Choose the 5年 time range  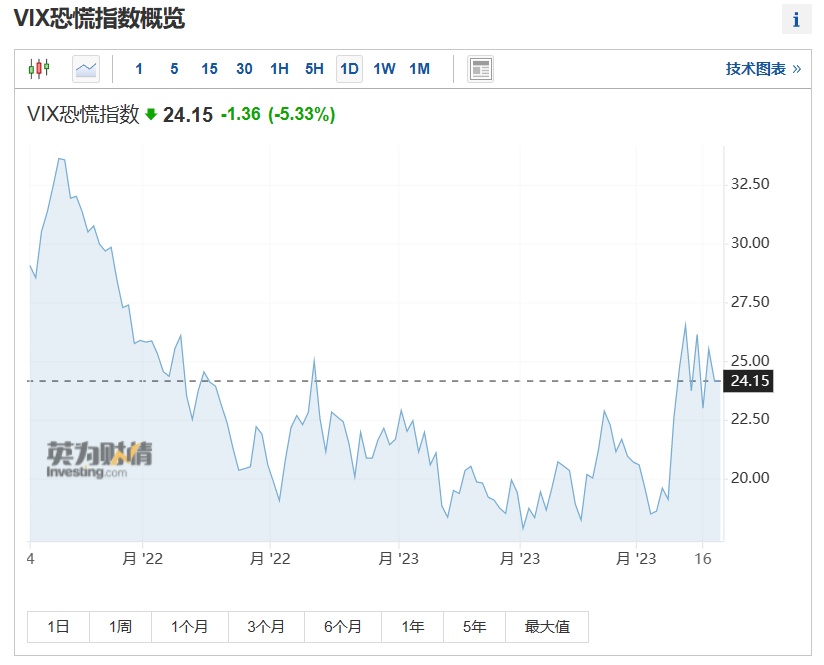[475, 627]
